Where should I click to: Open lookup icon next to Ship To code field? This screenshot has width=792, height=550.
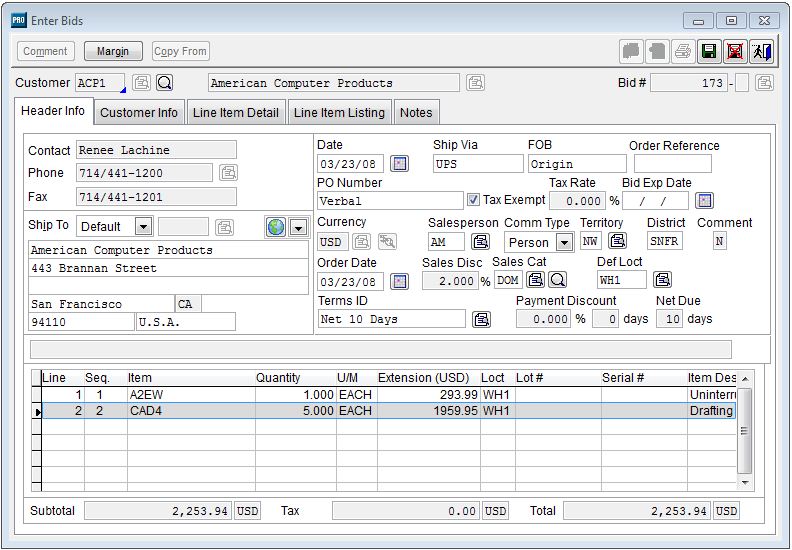pos(224,227)
